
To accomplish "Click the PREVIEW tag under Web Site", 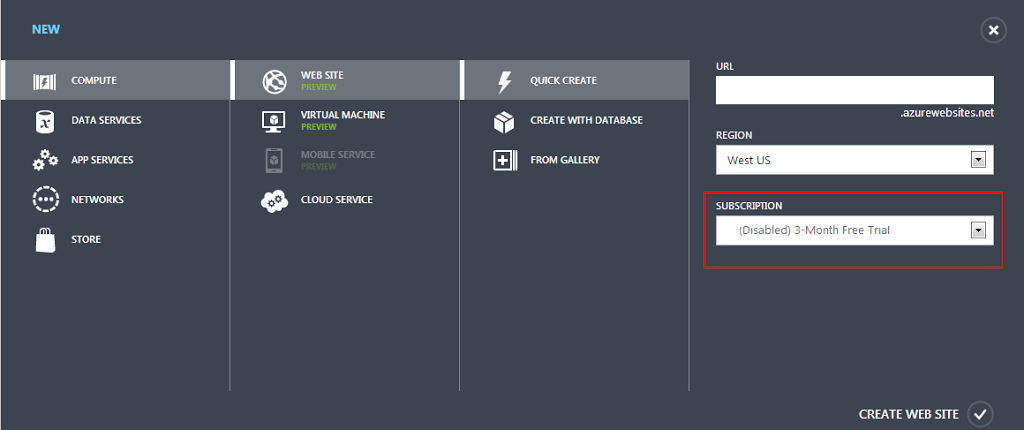I will (319, 87).
